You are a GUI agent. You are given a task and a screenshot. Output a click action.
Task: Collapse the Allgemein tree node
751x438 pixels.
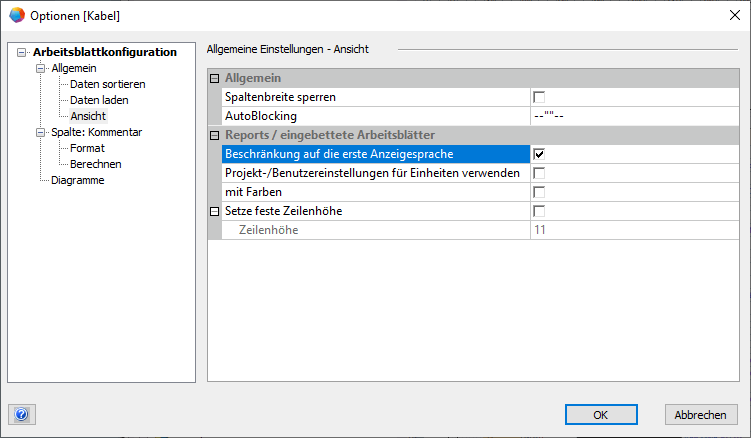tap(40, 68)
